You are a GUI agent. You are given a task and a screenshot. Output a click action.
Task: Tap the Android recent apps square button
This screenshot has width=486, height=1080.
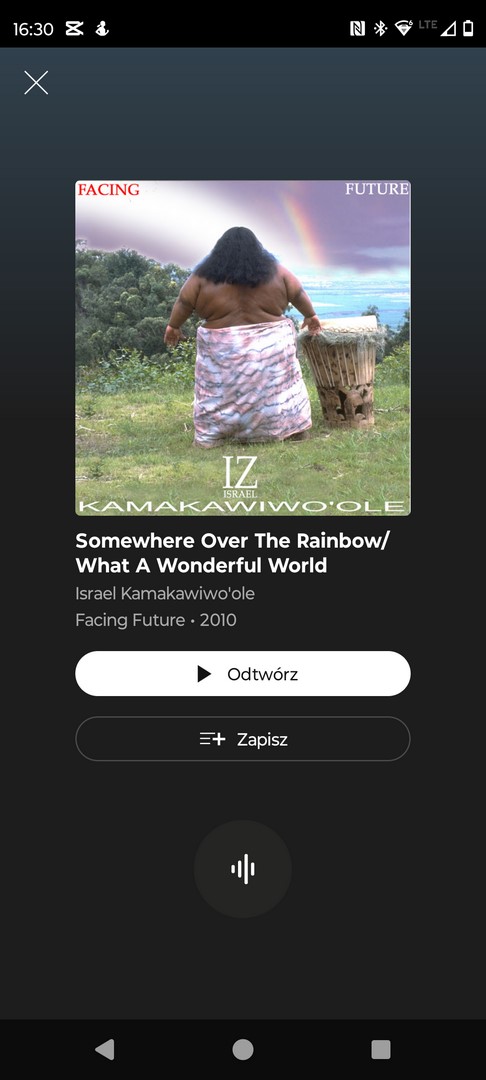pyautogui.click(x=381, y=1050)
